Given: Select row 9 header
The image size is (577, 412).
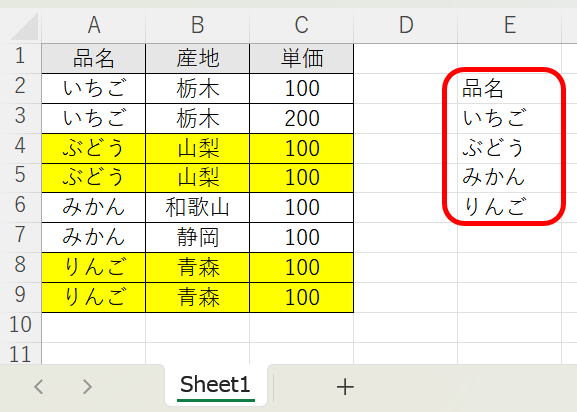Looking at the screenshot, I should coord(21,297).
